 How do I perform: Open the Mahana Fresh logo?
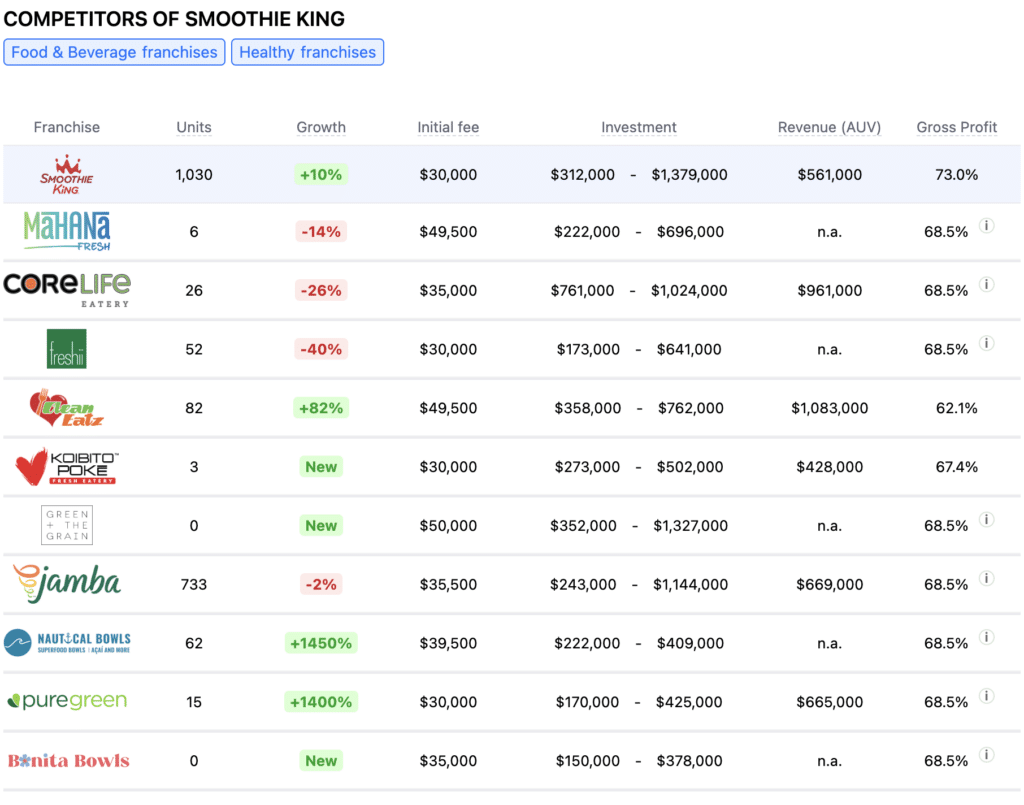(67, 231)
